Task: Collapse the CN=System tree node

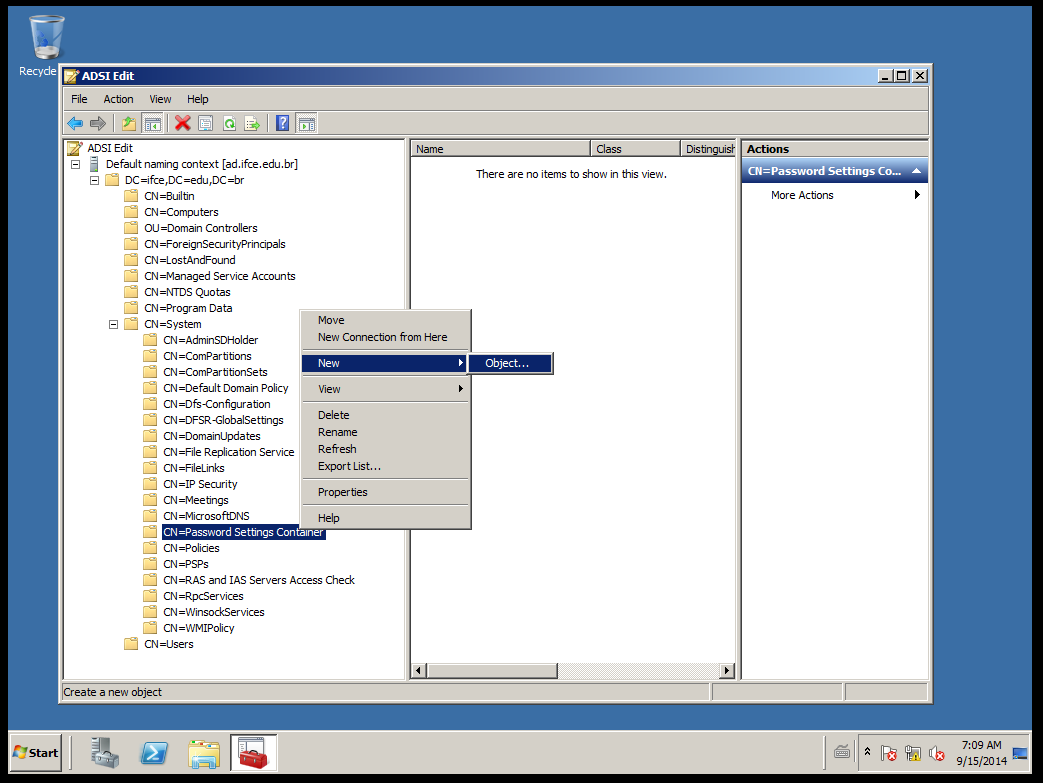Action: (x=114, y=325)
